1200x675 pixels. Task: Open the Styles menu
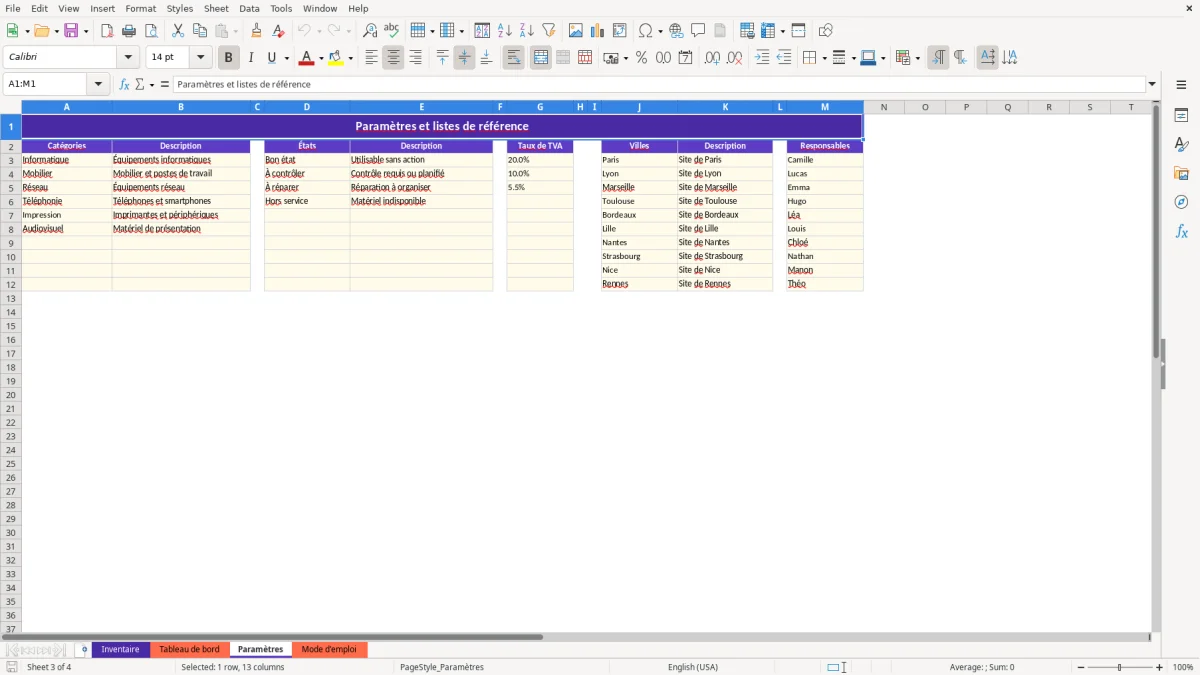[x=180, y=8]
